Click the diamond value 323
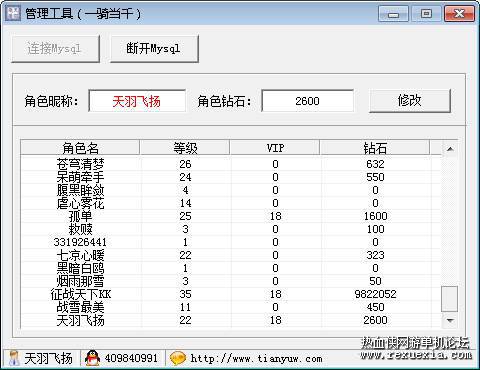Screen dimensions: 480x370 pos(375,255)
